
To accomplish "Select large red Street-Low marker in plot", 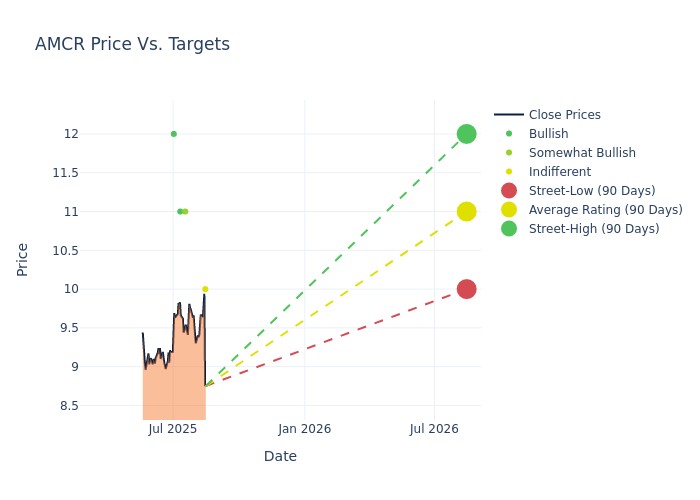I will (x=466, y=289).
